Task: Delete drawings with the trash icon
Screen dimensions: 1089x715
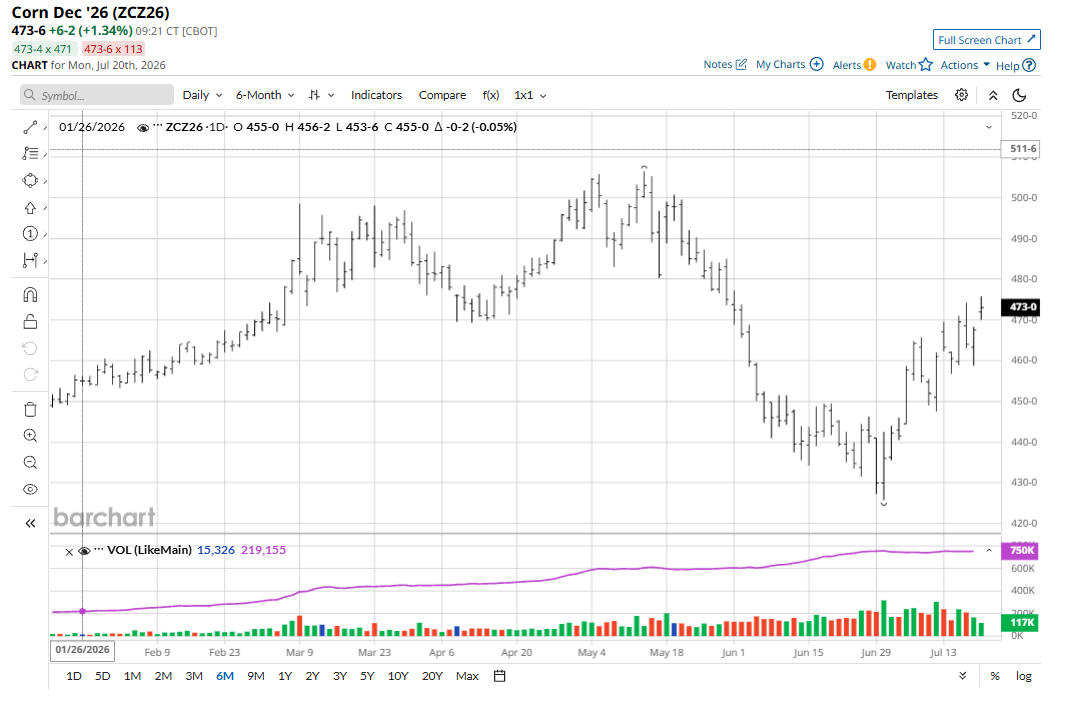Action: click(x=30, y=409)
